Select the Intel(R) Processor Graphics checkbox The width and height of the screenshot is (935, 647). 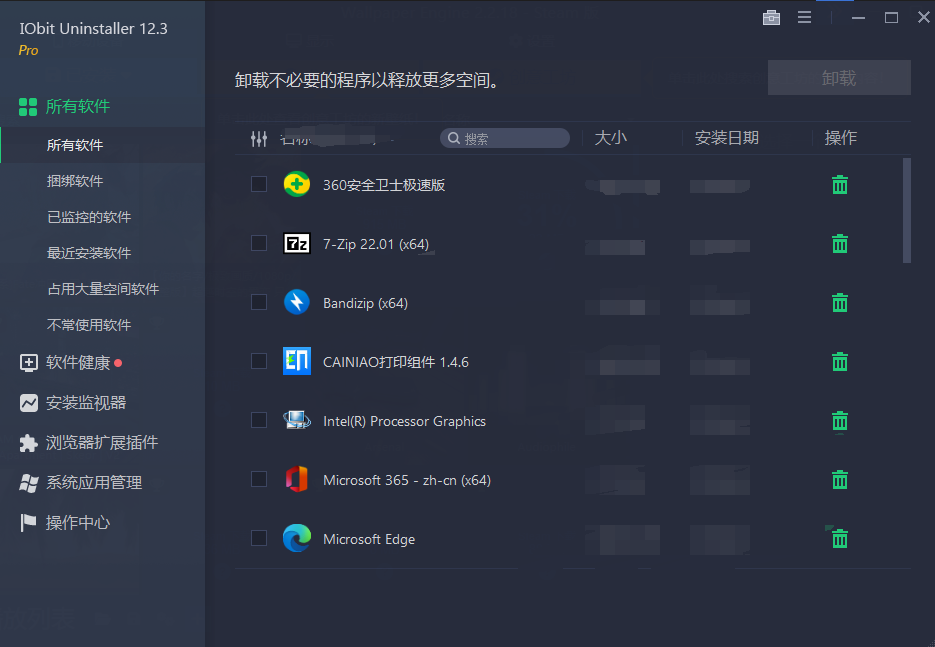259,420
